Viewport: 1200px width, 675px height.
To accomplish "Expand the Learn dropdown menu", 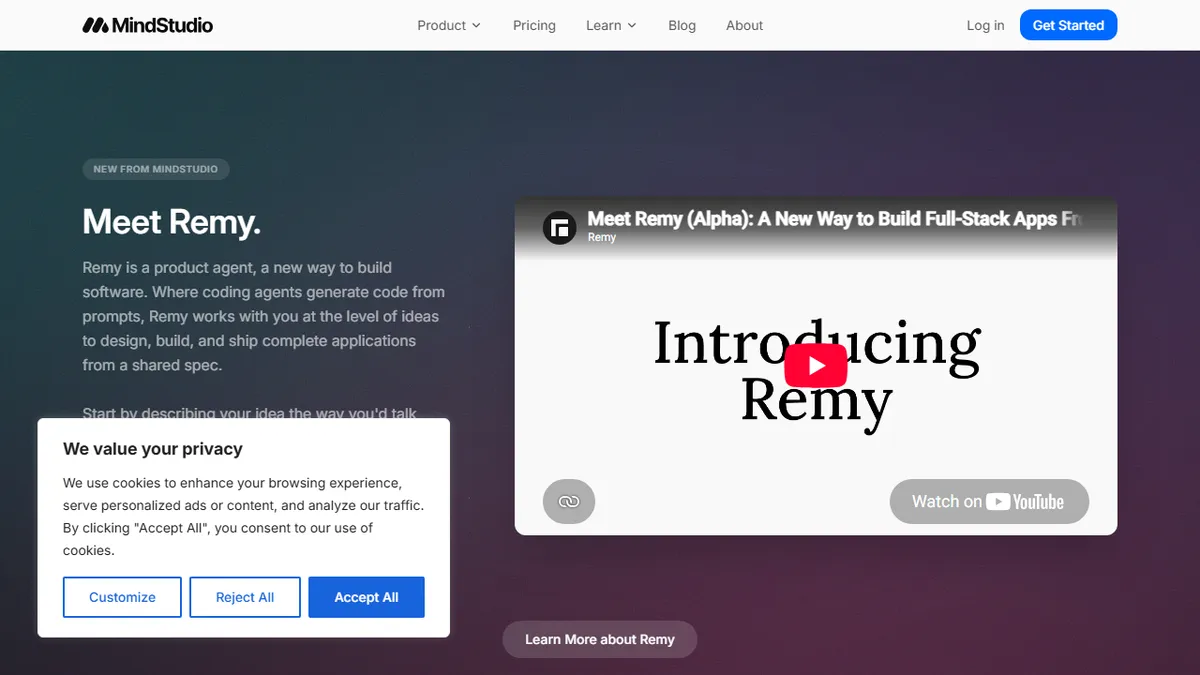I will pos(611,25).
